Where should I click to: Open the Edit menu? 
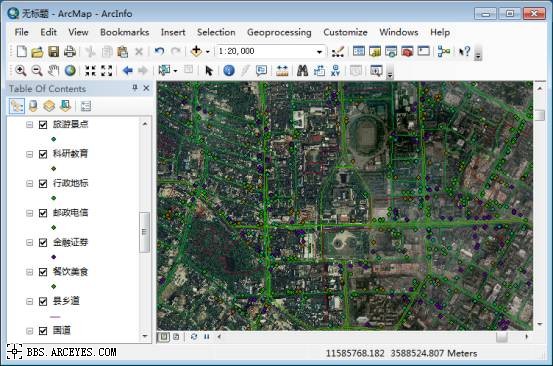(x=48, y=32)
